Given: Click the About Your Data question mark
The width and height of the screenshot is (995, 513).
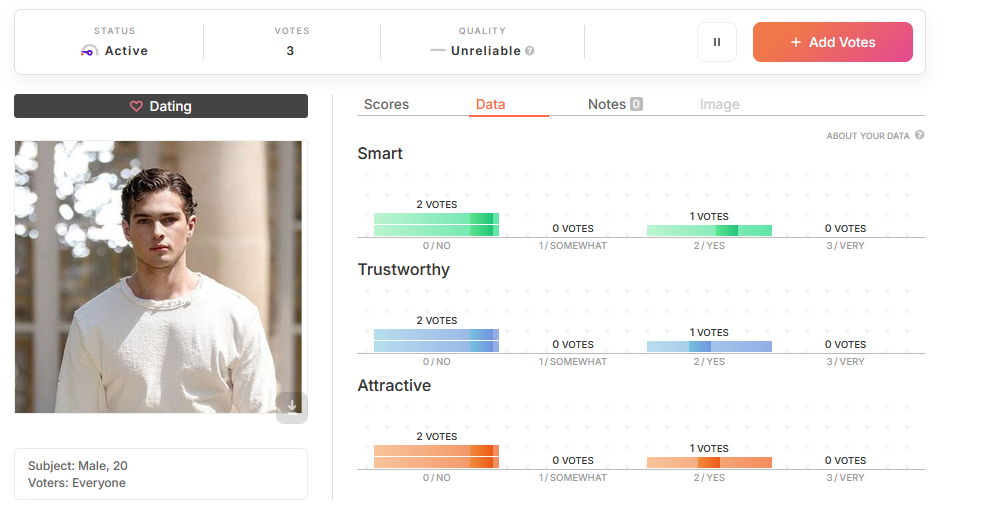Looking at the screenshot, I should 919,135.
